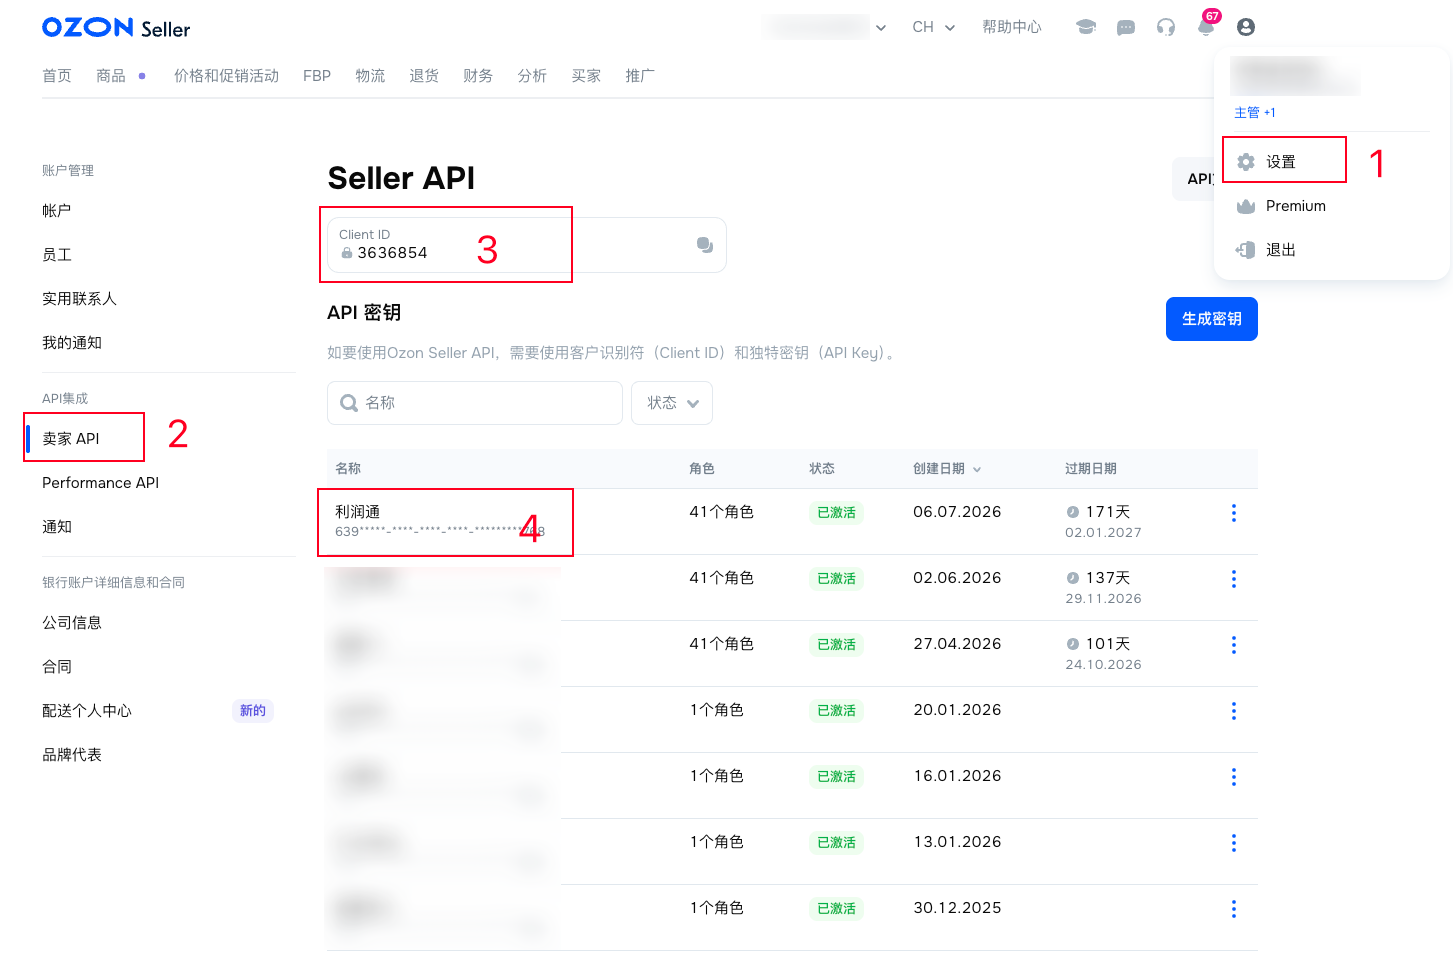Image resolution: width=1453 pixels, height=973 pixels.
Task: Expand the CH language dropdown
Action: click(934, 27)
